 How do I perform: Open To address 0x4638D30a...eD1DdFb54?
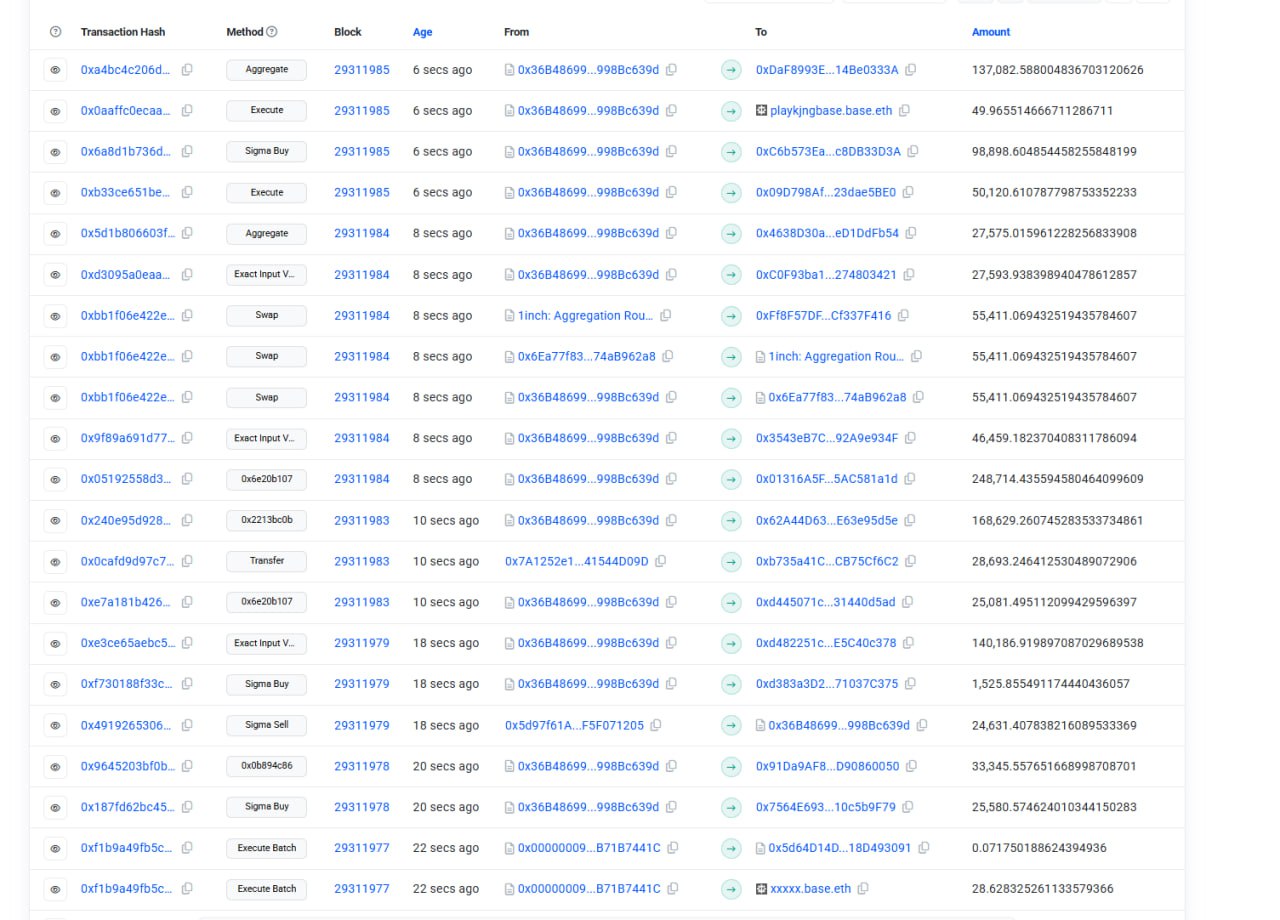pos(827,234)
